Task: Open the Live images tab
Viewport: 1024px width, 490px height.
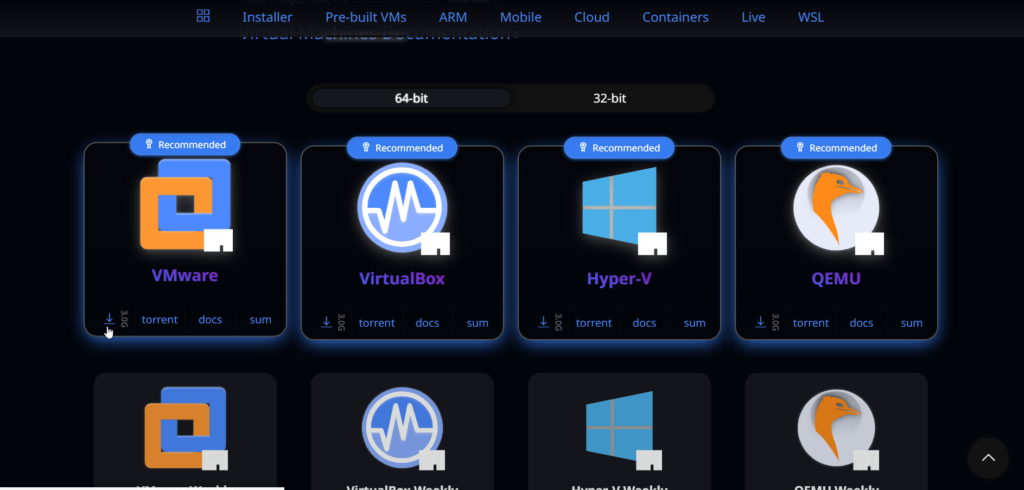Action: [753, 17]
